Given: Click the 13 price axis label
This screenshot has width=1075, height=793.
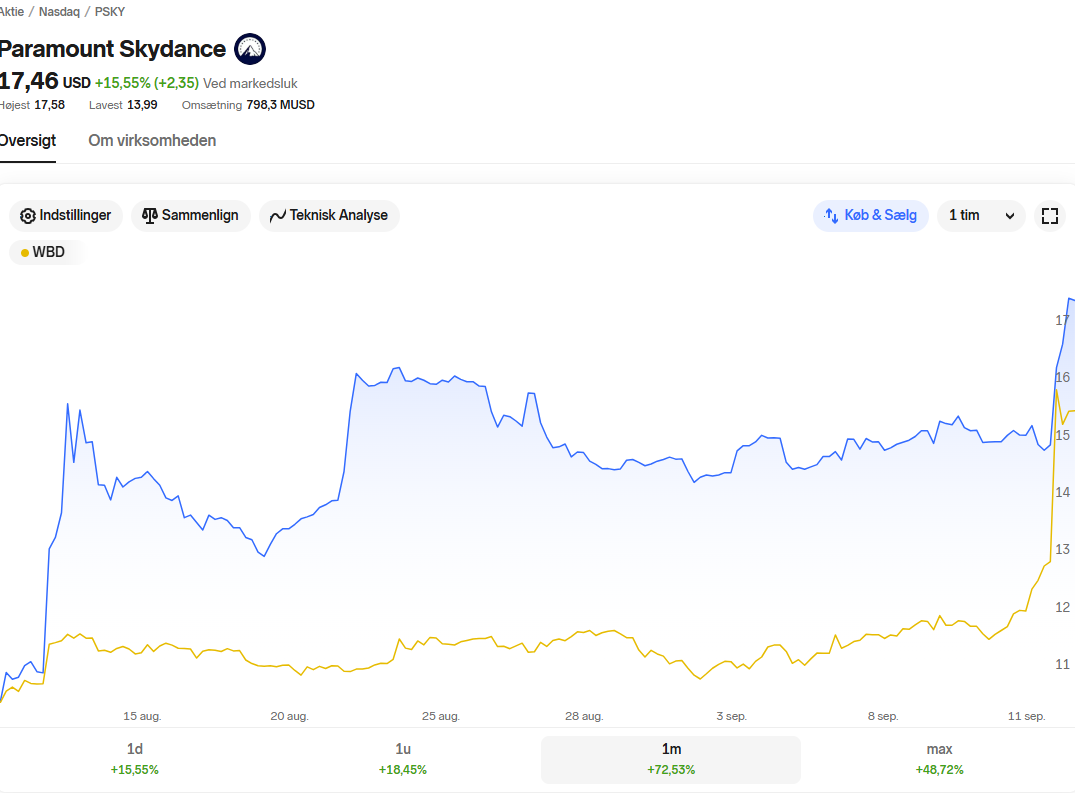Looking at the screenshot, I should [x=1062, y=549].
